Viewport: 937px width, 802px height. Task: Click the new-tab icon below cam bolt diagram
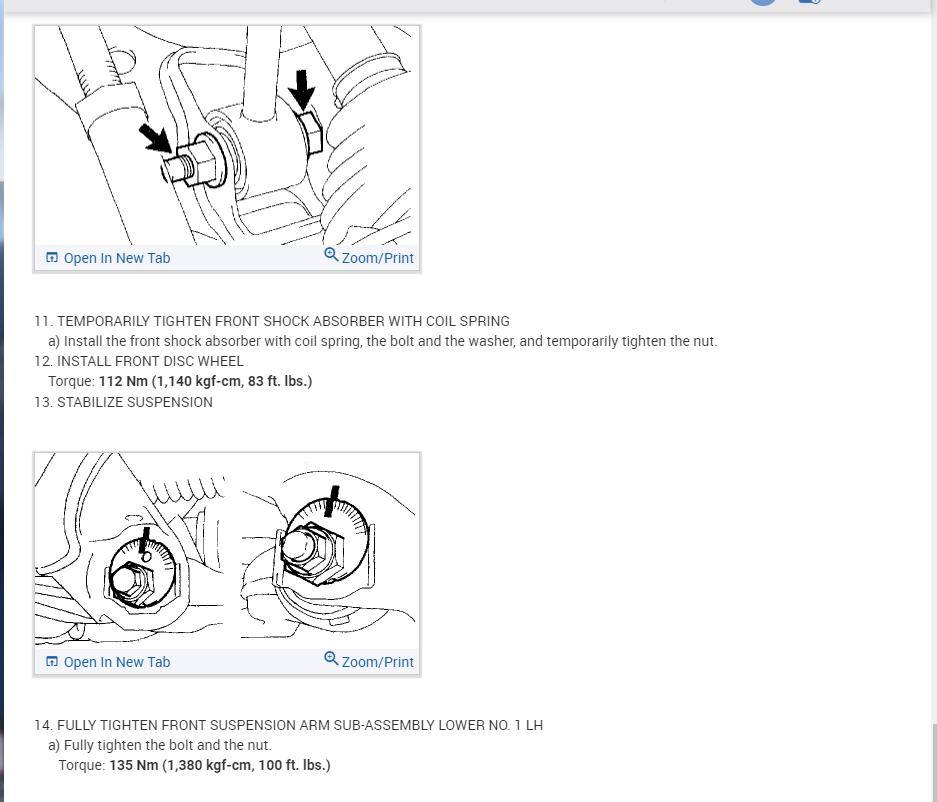[52, 662]
